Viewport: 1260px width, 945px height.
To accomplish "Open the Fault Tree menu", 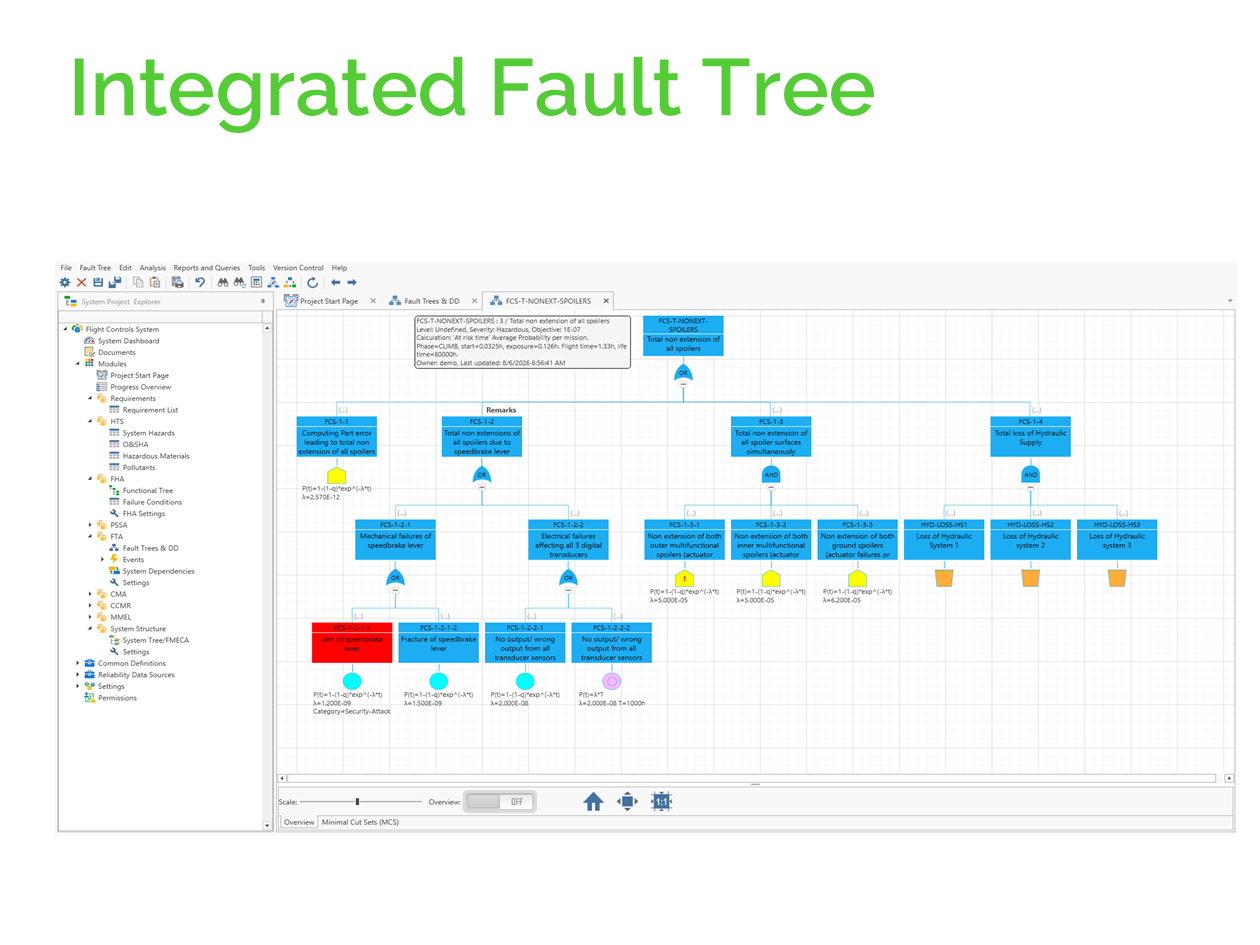I will (x=95, y=268).
